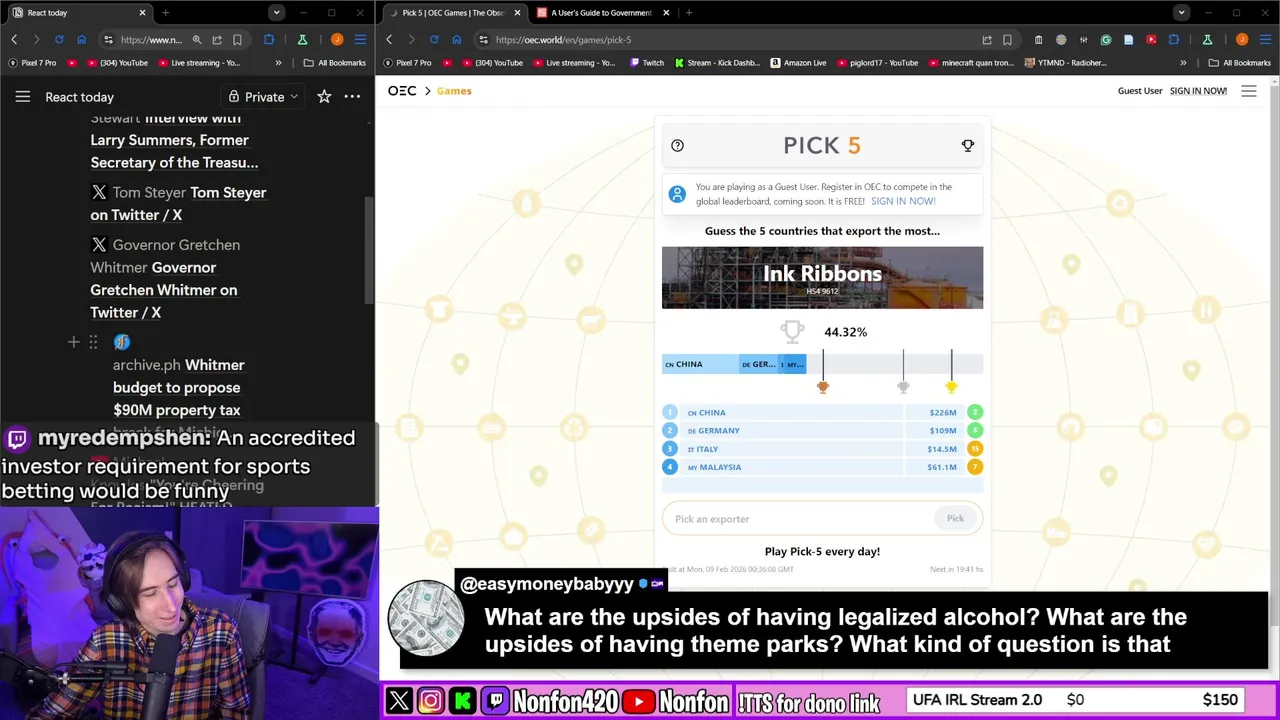This screenshot has height=720, width=1280.
Task: Open browser menu in OEC browser window
Action: click(1265, 40)
